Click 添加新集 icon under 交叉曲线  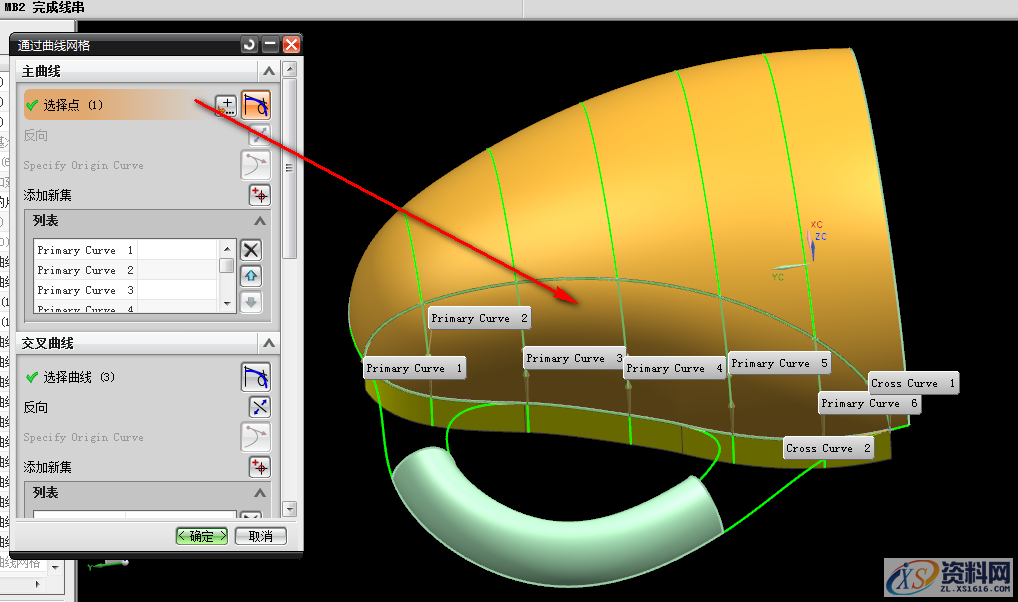click(260, 467)
